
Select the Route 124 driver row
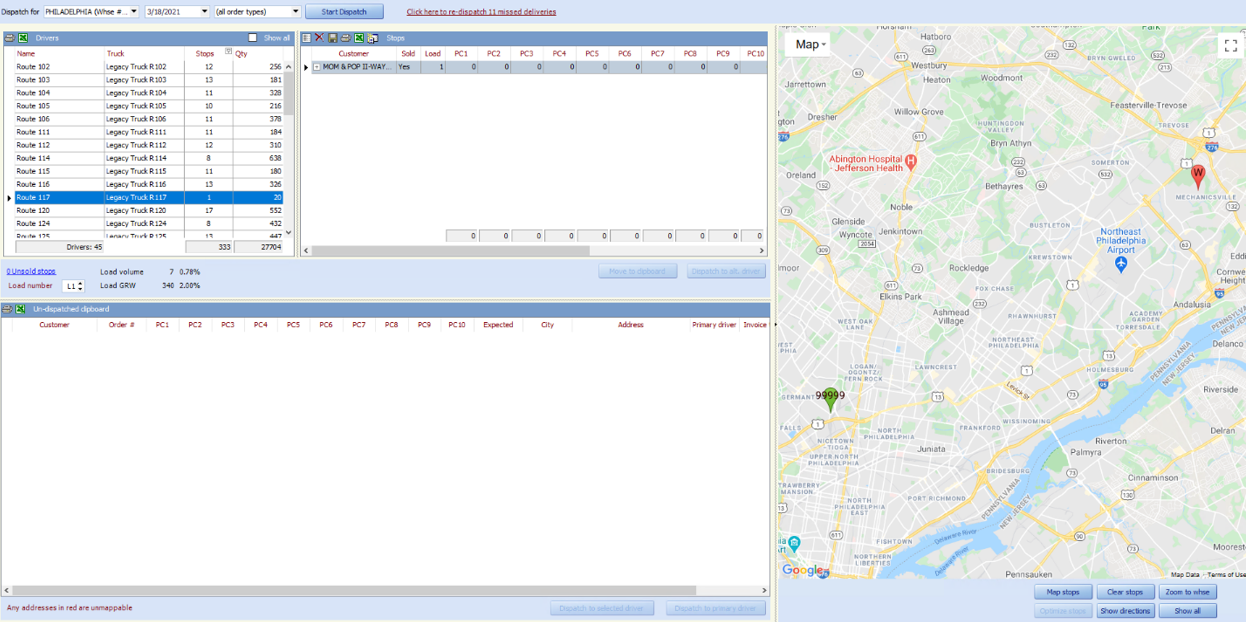click(148, 223)
